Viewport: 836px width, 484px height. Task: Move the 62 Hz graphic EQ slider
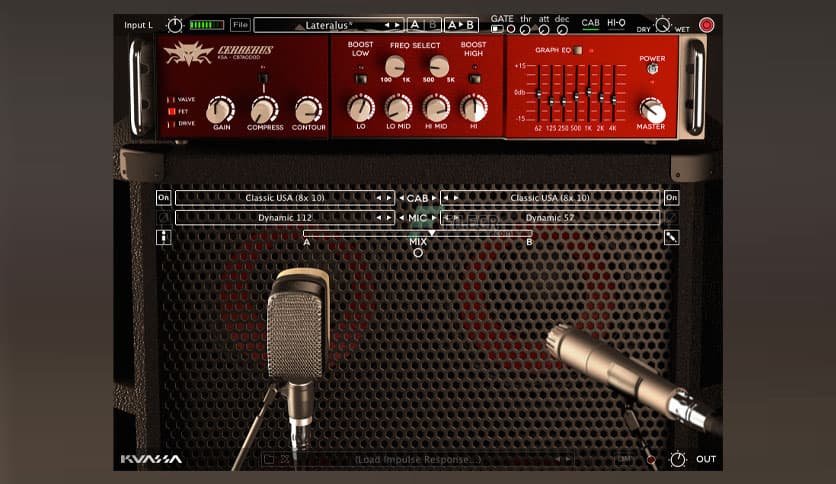[x=538, y=94]
